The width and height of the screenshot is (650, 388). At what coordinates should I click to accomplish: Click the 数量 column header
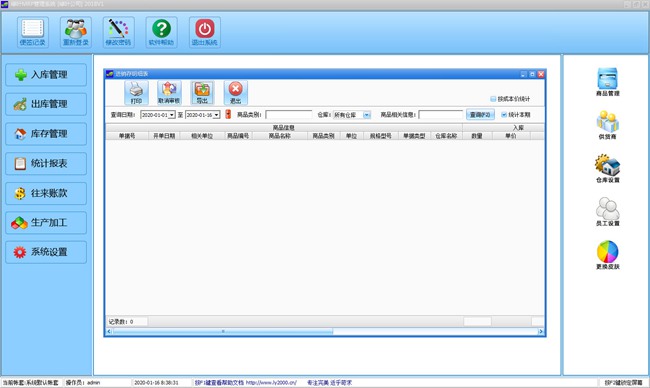click(477, 136)
